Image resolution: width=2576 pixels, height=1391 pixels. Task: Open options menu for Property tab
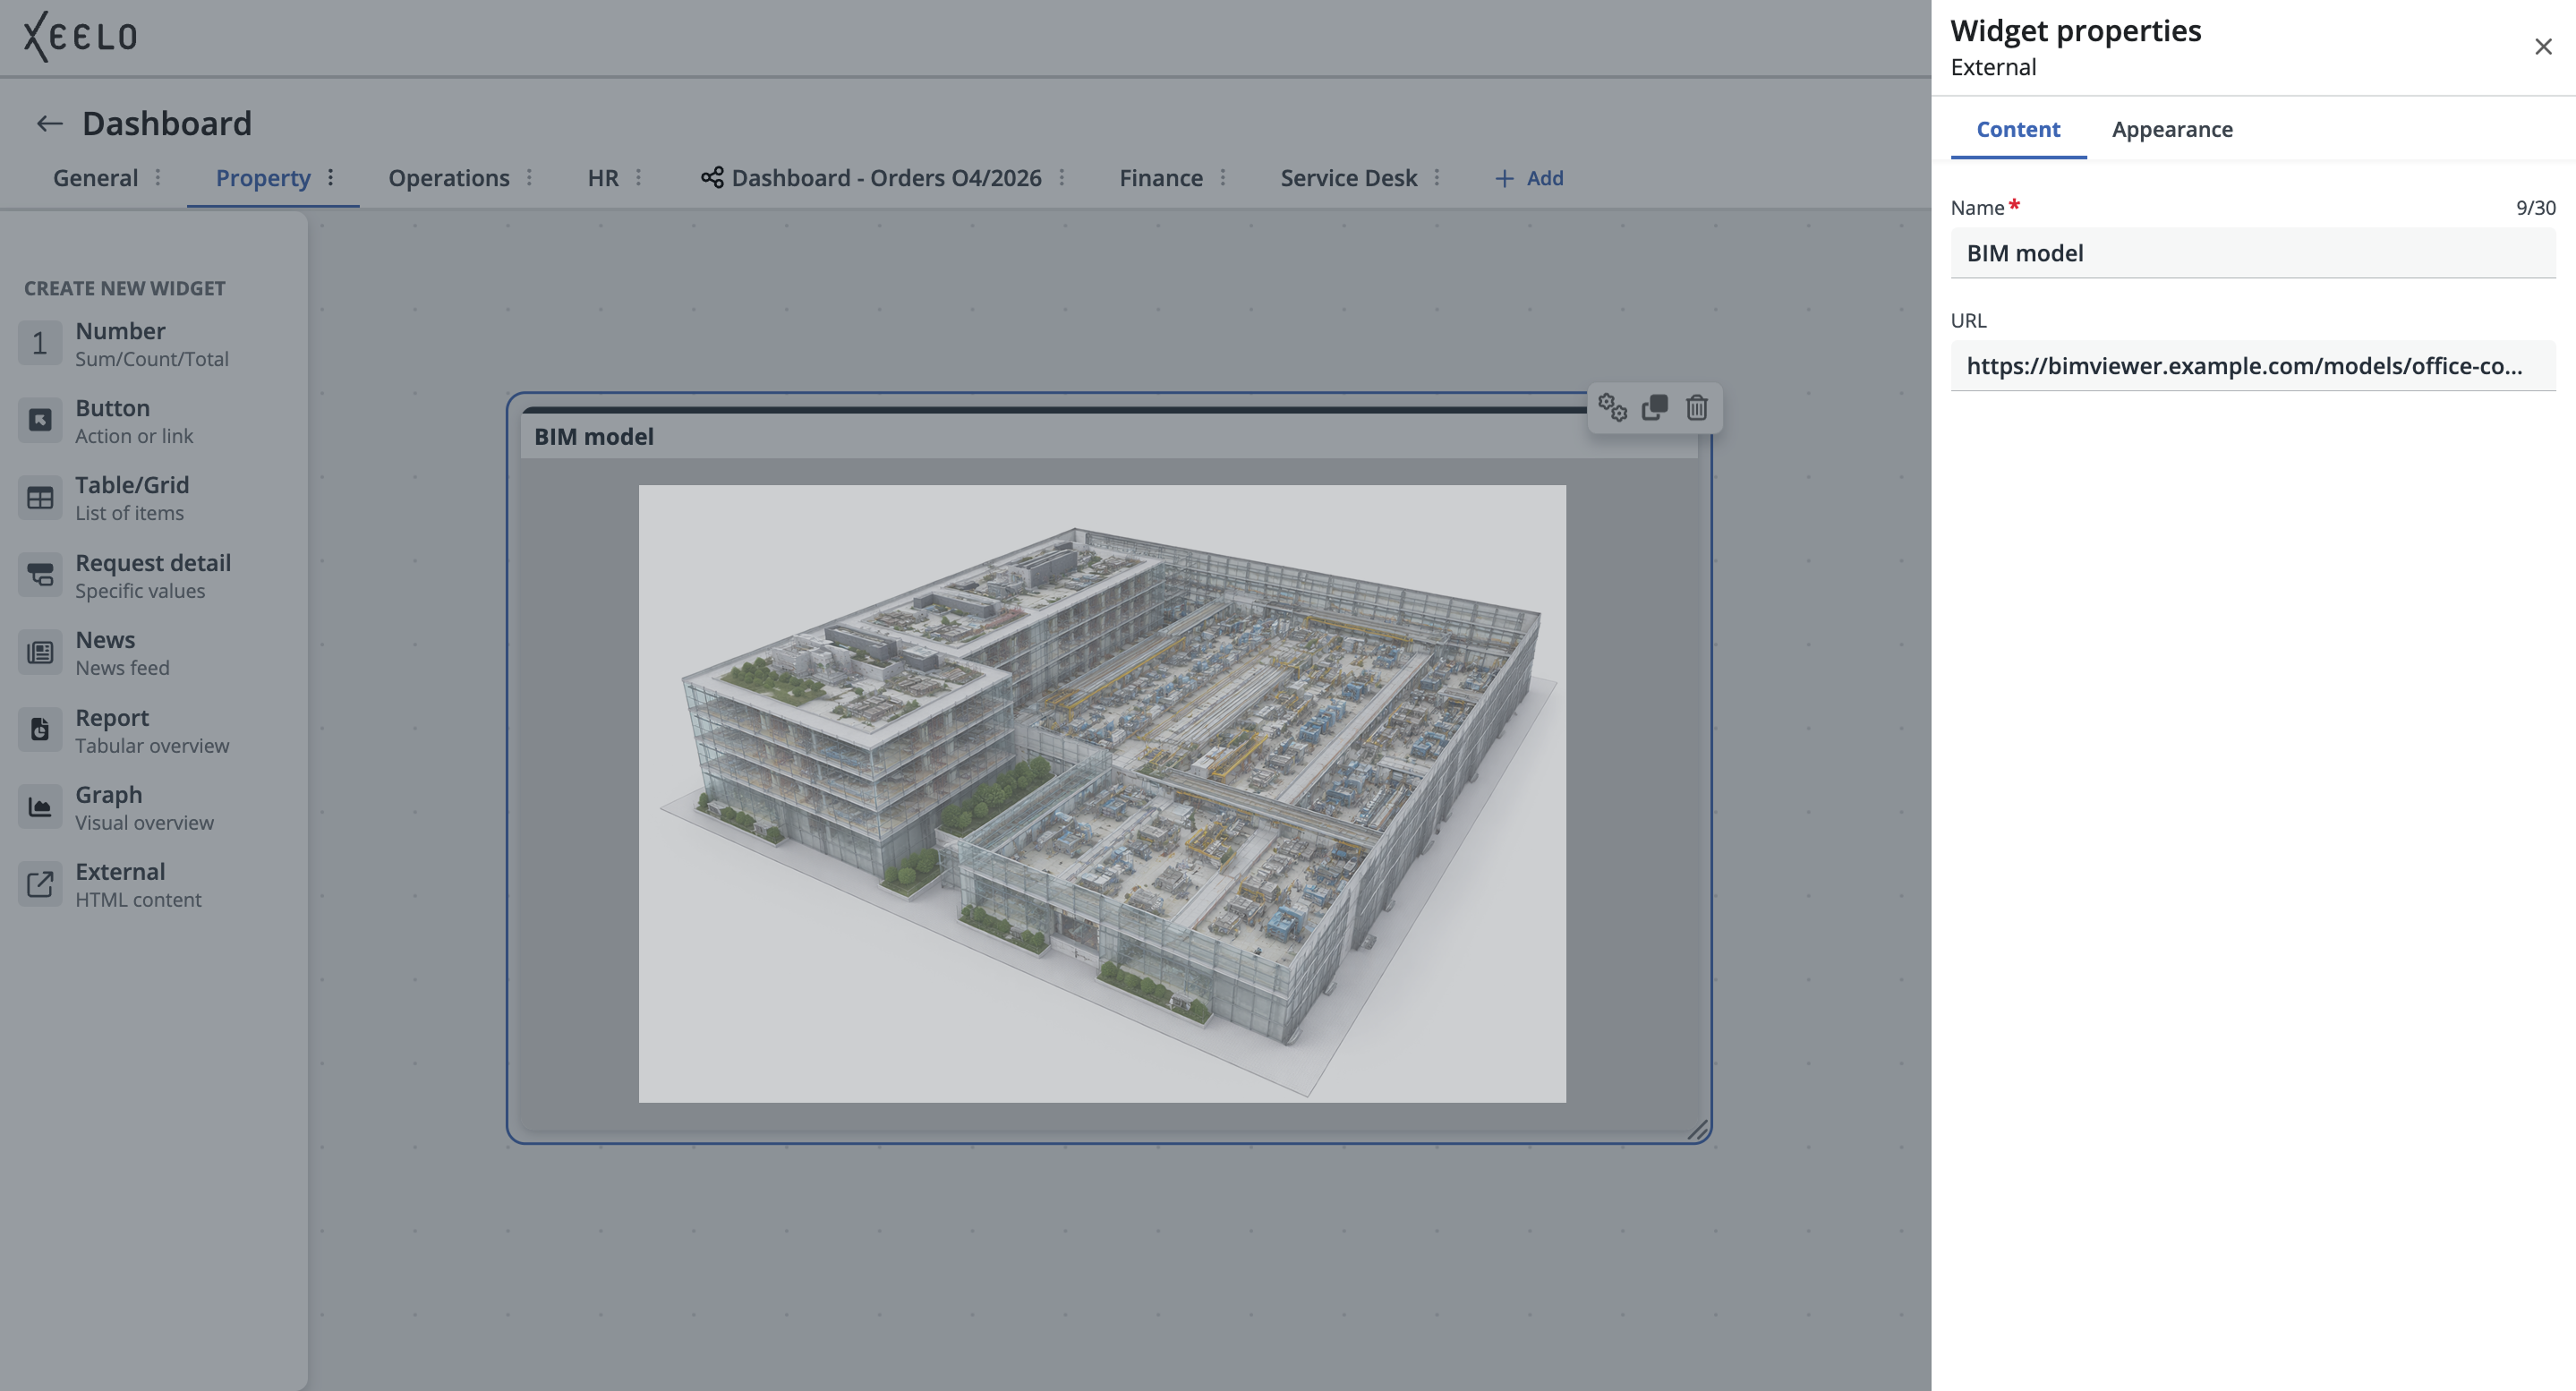tap(330, 178)
